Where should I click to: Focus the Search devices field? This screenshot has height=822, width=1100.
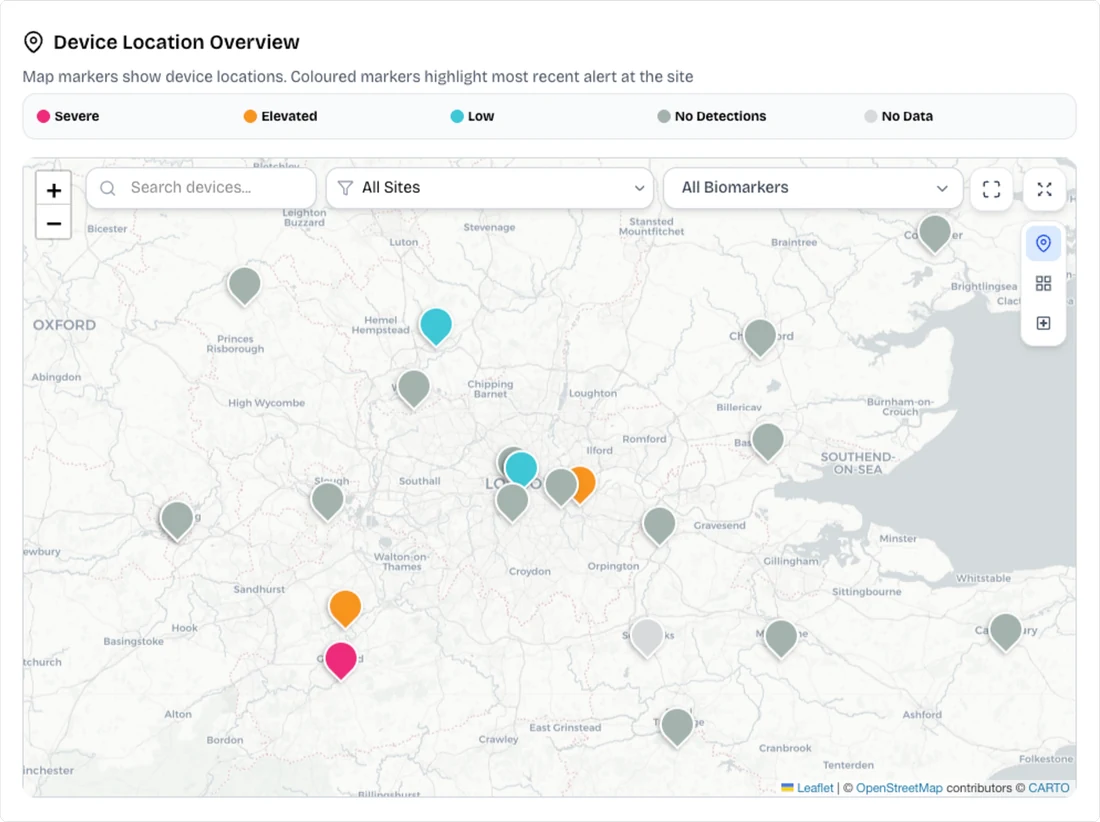point(201,188)
